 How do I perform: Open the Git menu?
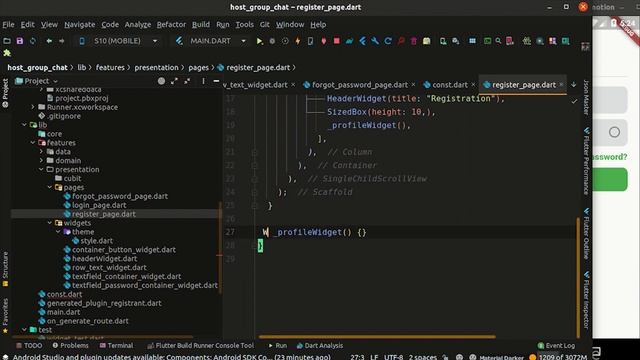click(264, 24)
